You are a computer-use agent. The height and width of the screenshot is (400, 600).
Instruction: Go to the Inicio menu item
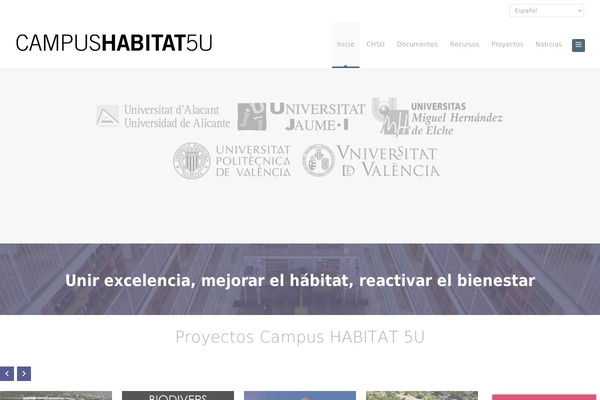[x=346, y=44]
